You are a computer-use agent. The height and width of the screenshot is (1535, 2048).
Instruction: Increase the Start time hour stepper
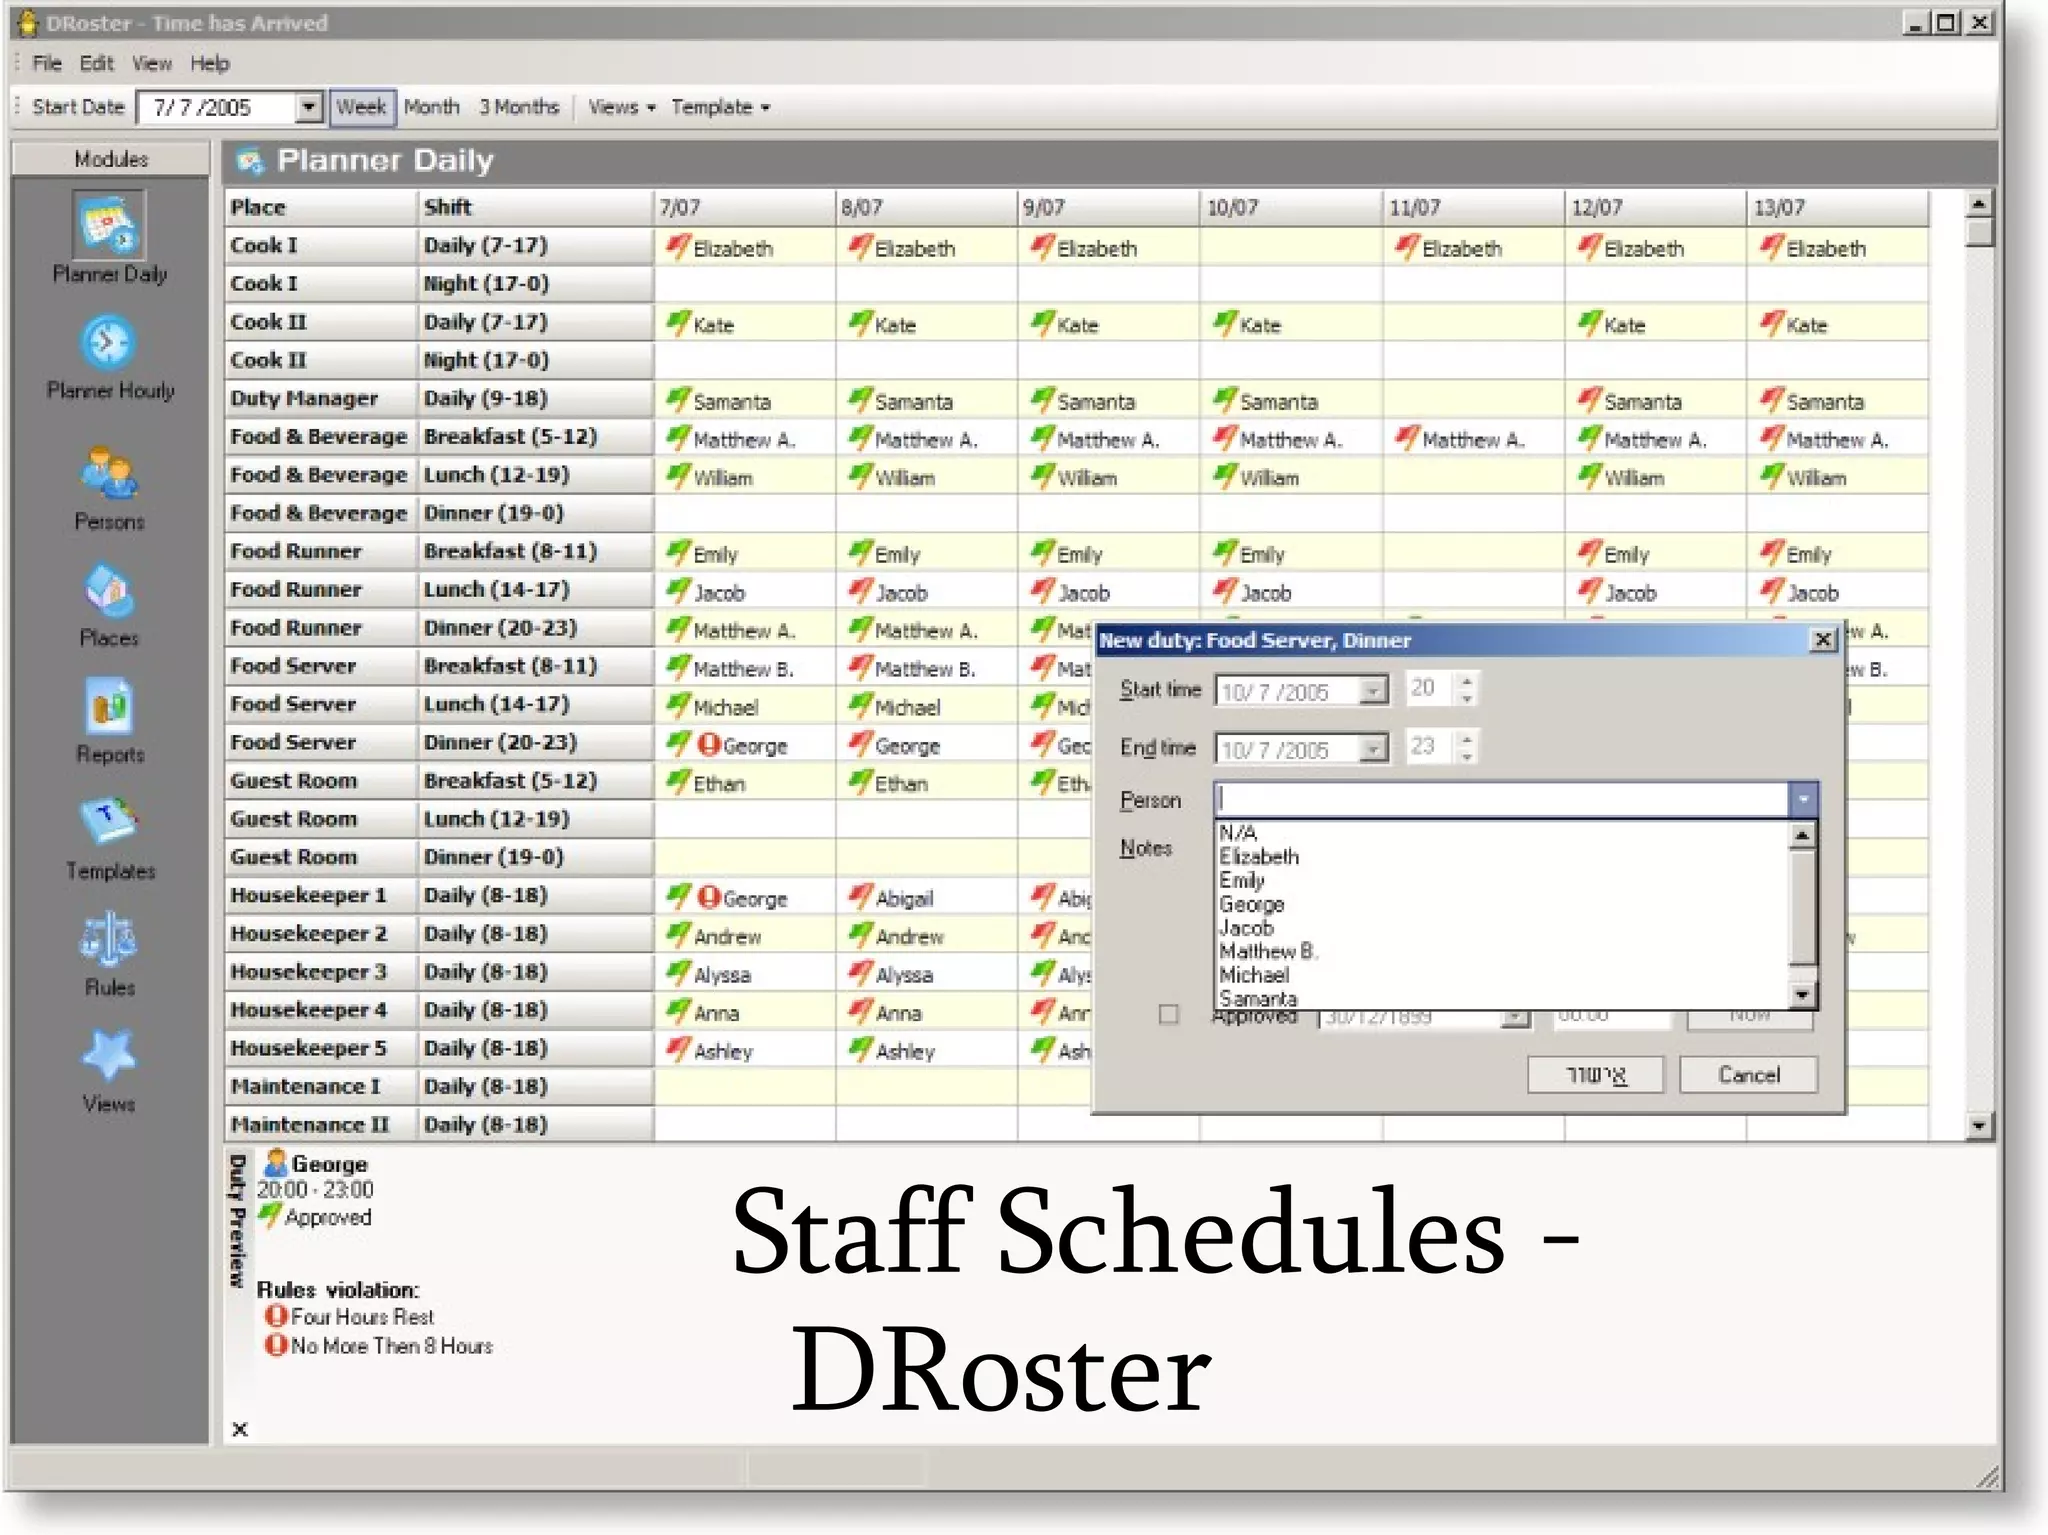tap(1467, 681)
